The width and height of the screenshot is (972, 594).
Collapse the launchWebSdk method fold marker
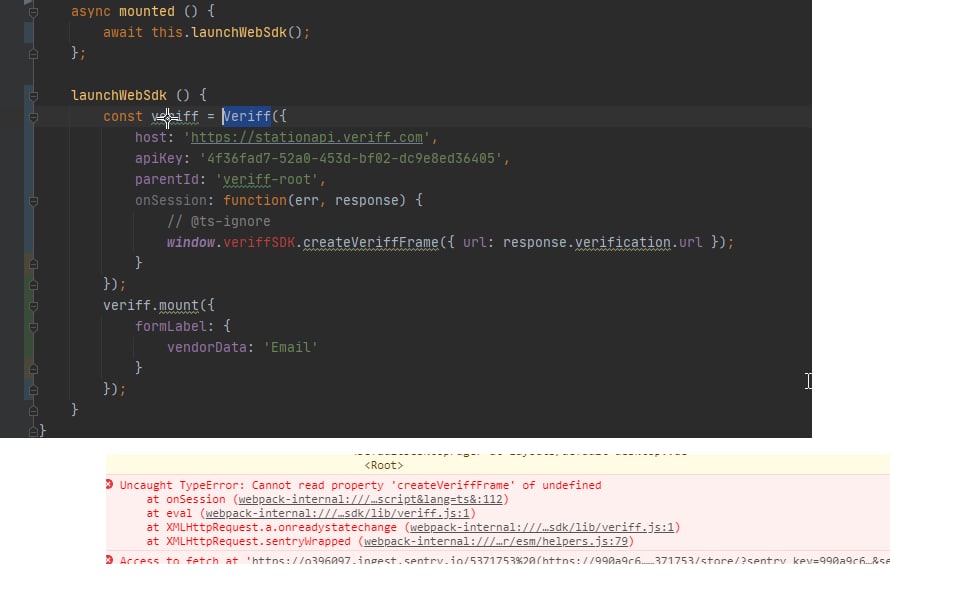(x=33, y=96)
